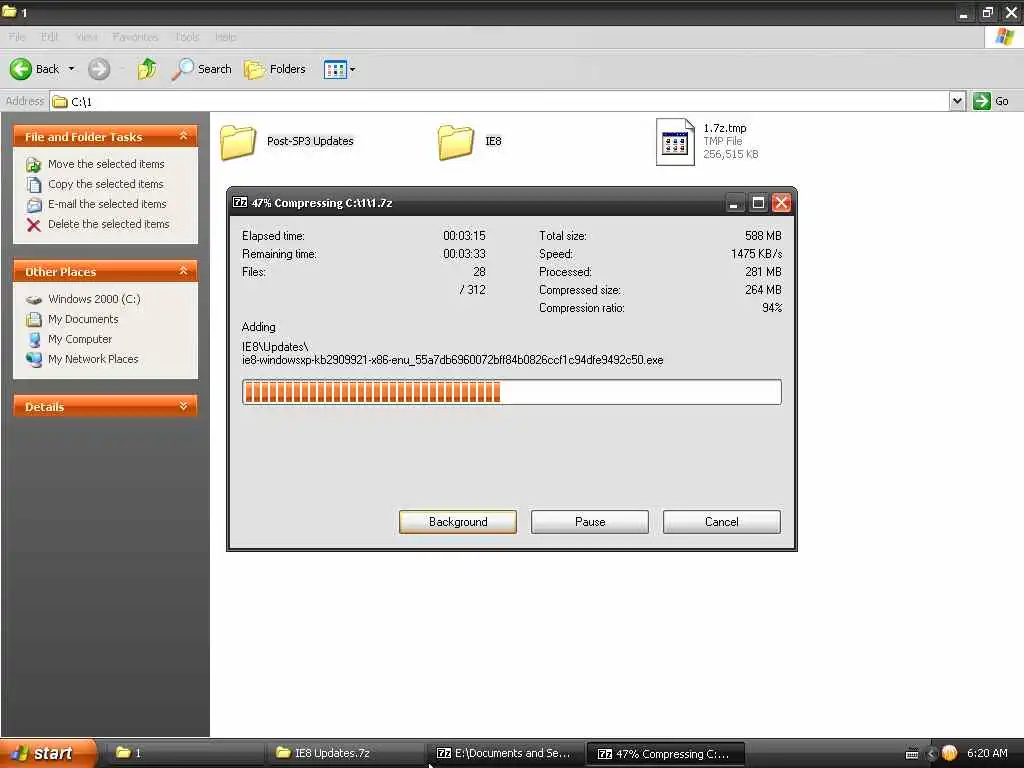Click the Copy items icon
Image resolution: width=1024 pixels, height=768 pixels.
coord(34,185)
